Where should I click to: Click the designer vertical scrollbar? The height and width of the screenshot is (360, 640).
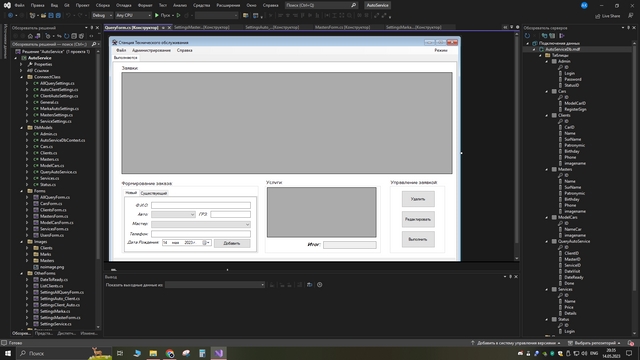click(517, 146)
